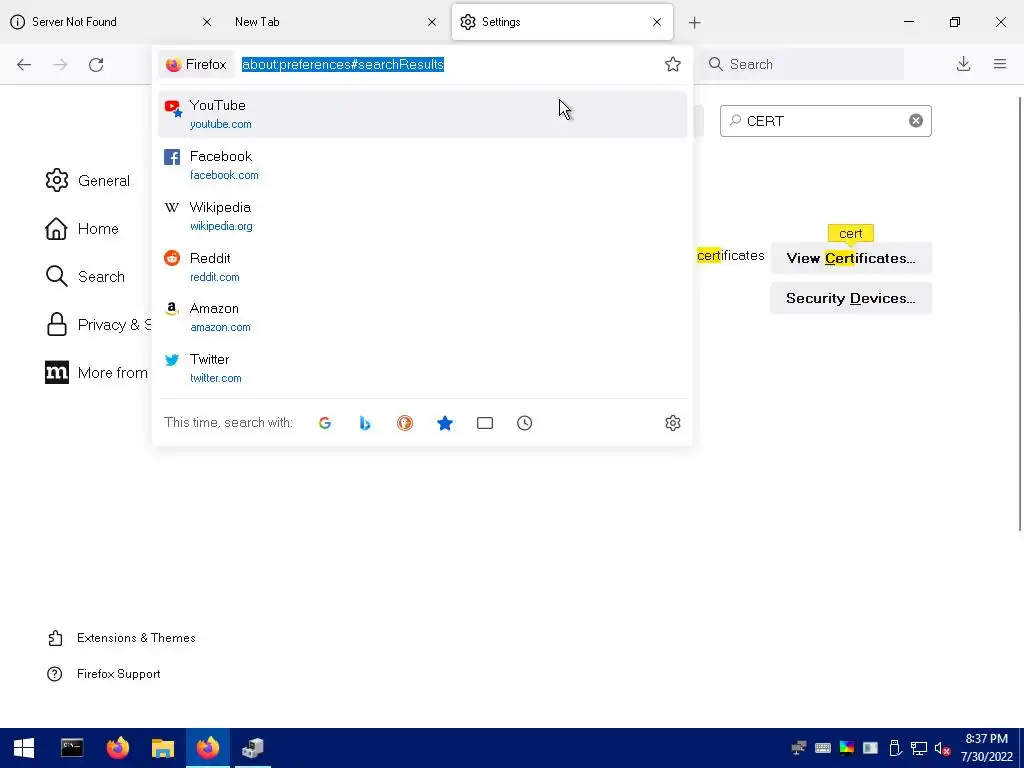This screenshot has width=1024, height=768.
Task: Close the Settings tab
Action: point(657,22)
